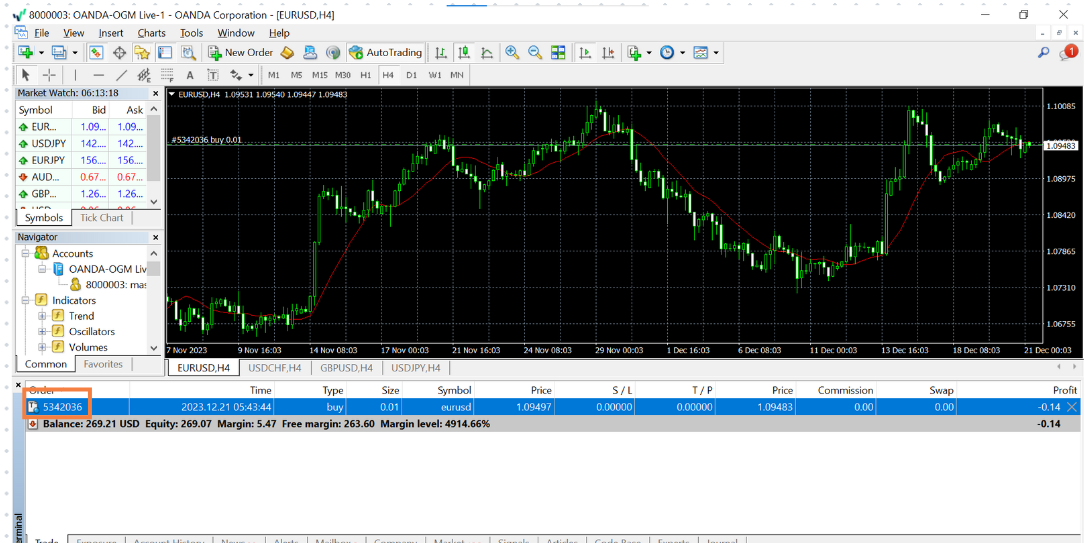Select the Text 'A' tool
This screenshot has width=1085, height=543.
click(190, 75)
